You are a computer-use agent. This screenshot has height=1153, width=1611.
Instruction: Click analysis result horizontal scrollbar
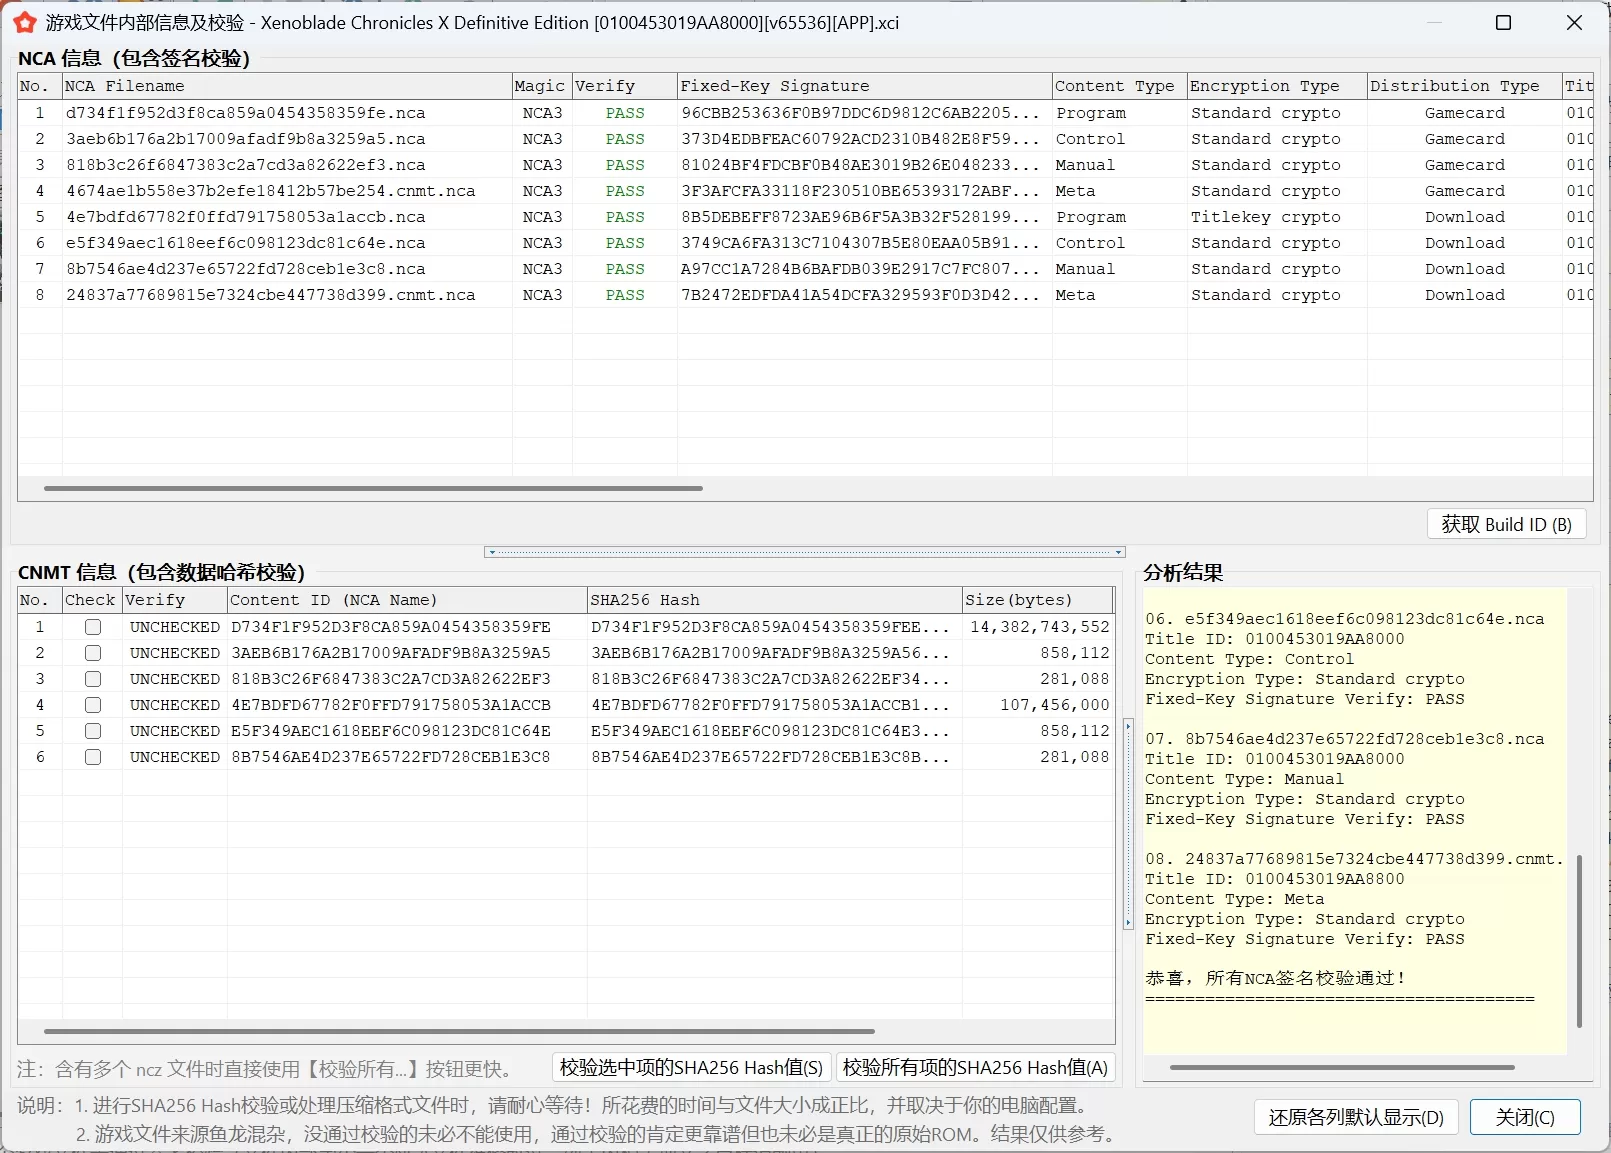pos(1342,1067)
